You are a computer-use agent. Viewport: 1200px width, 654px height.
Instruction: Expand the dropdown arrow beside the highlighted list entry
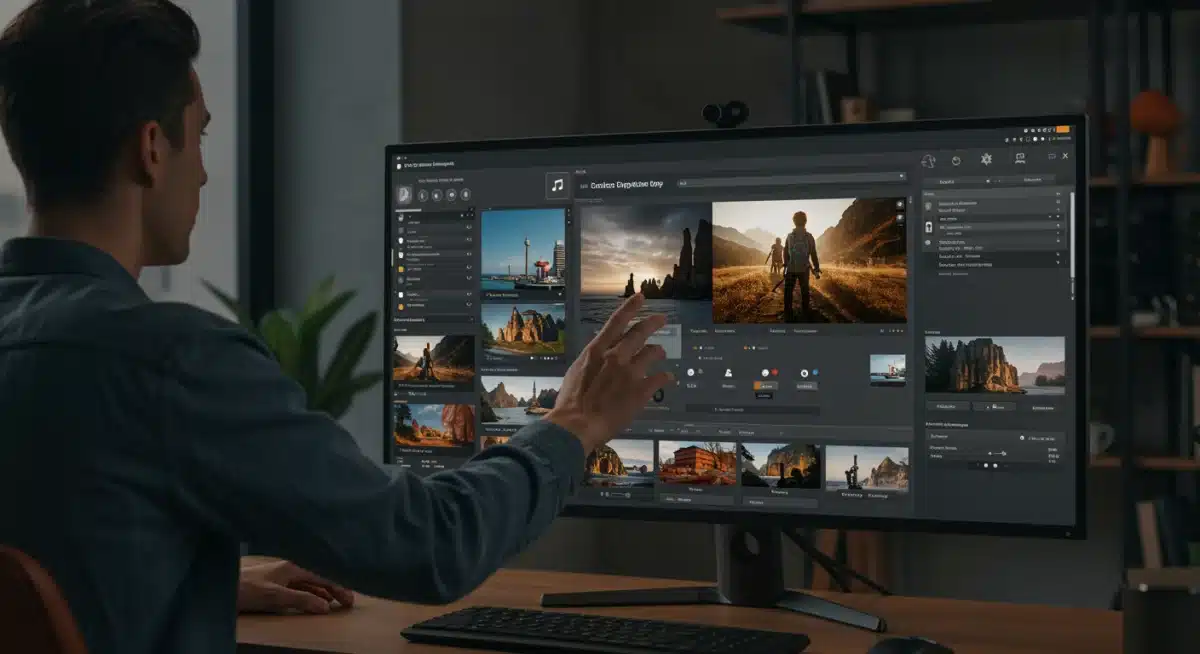click(1050, 217)
